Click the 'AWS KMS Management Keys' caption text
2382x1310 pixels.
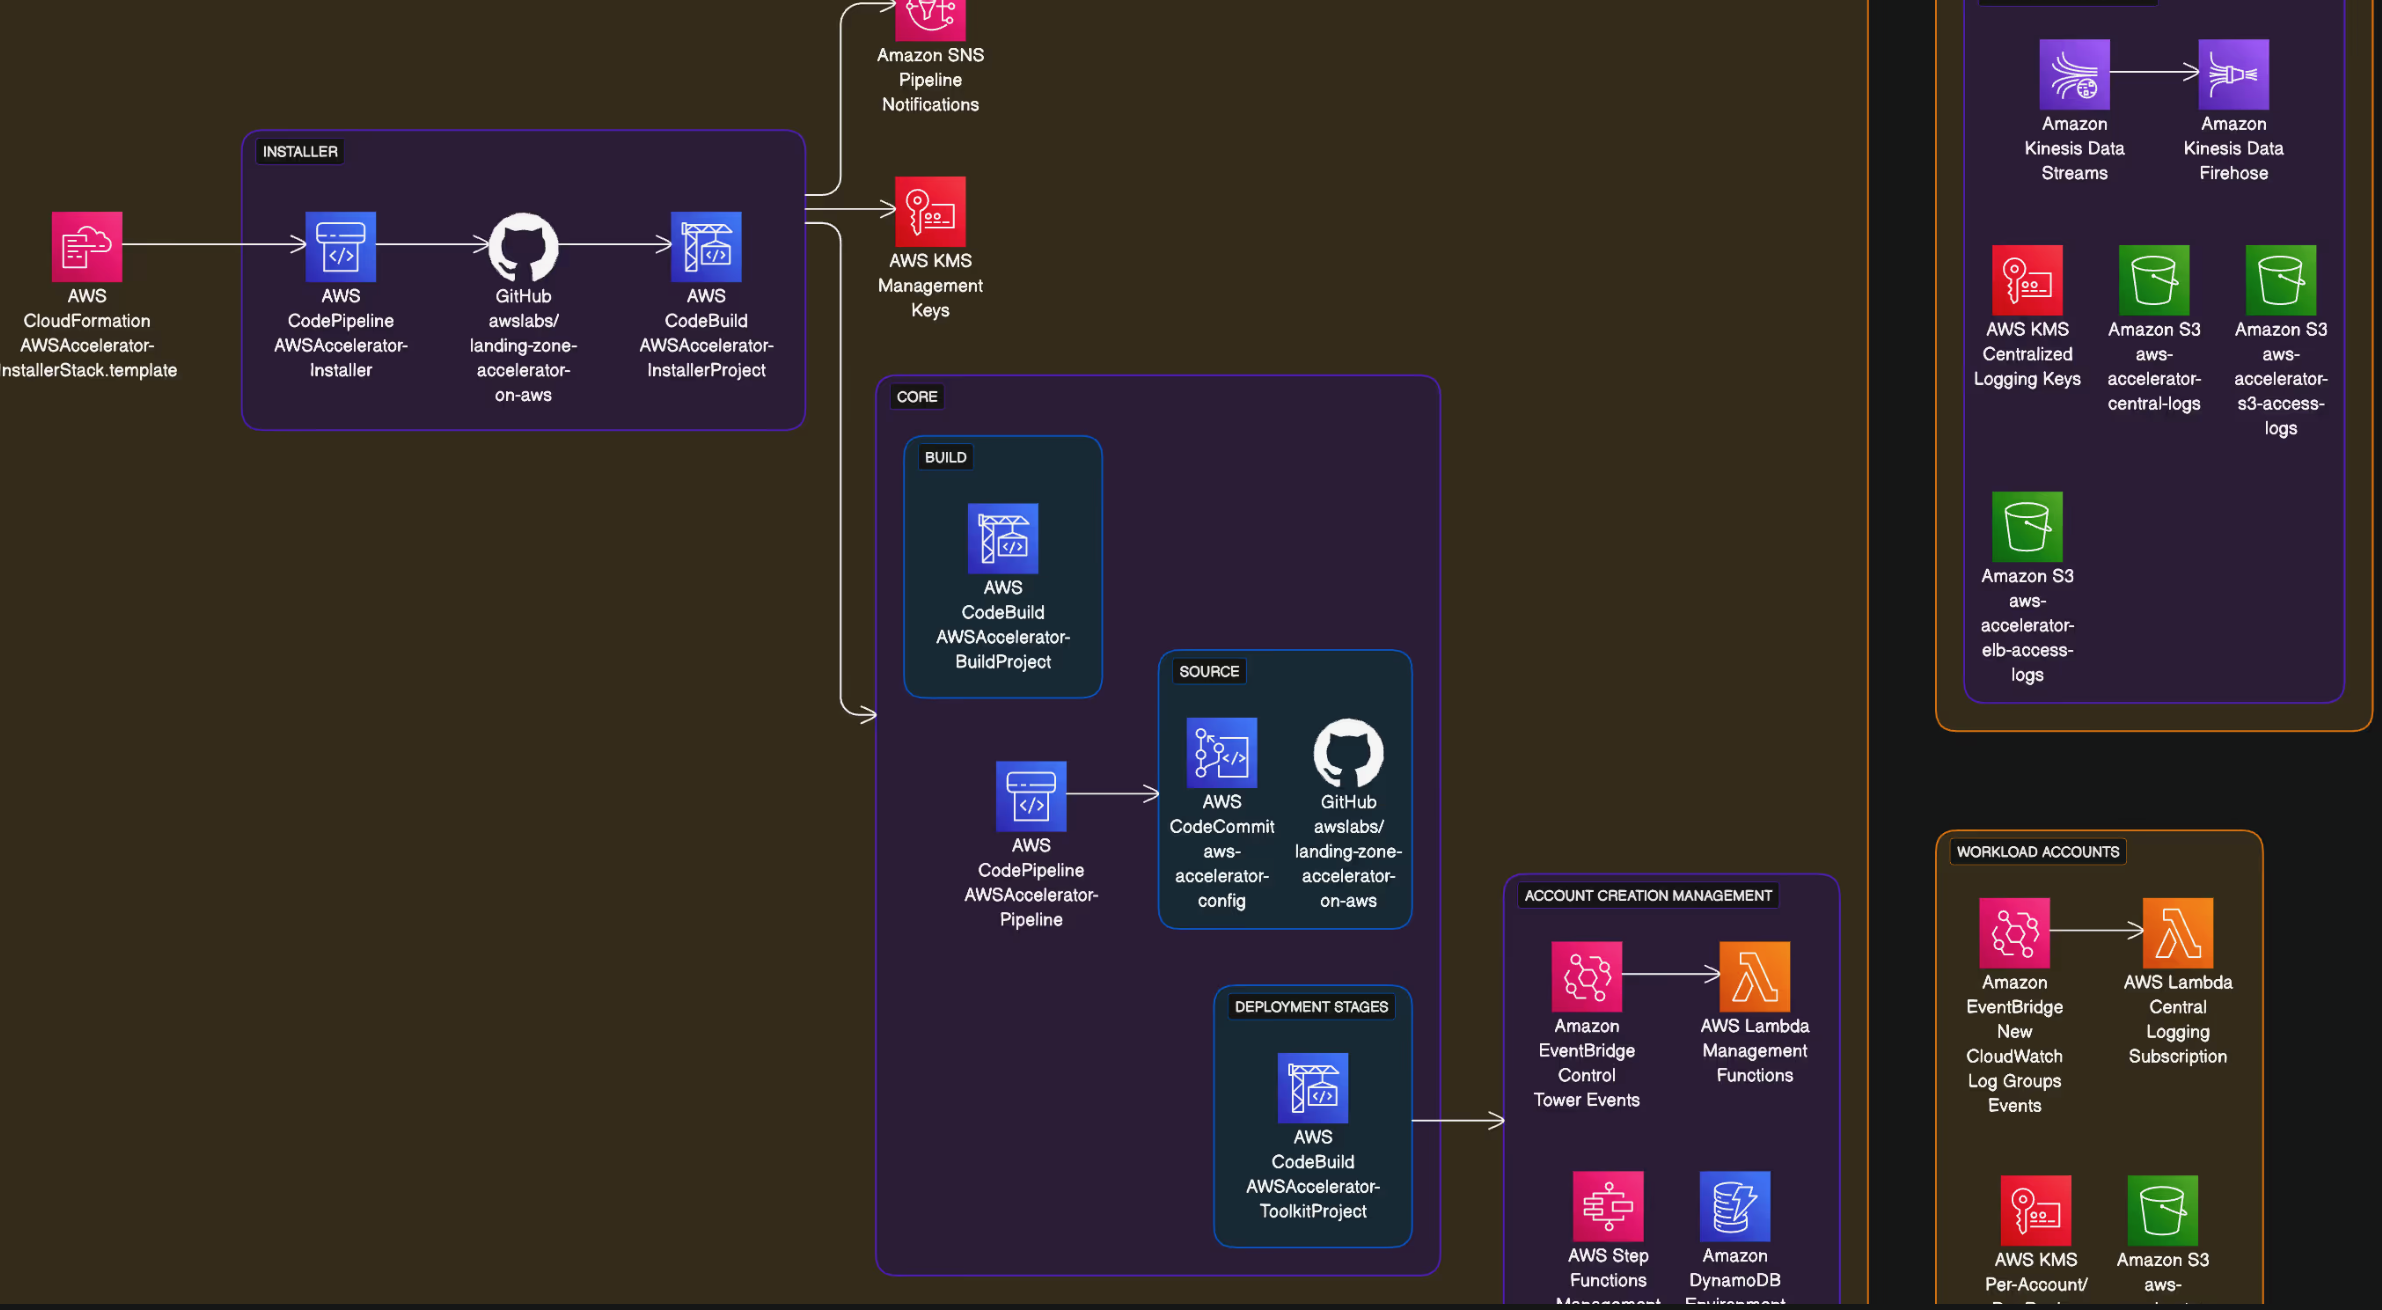pyautogui.click(x=930, y=286)
